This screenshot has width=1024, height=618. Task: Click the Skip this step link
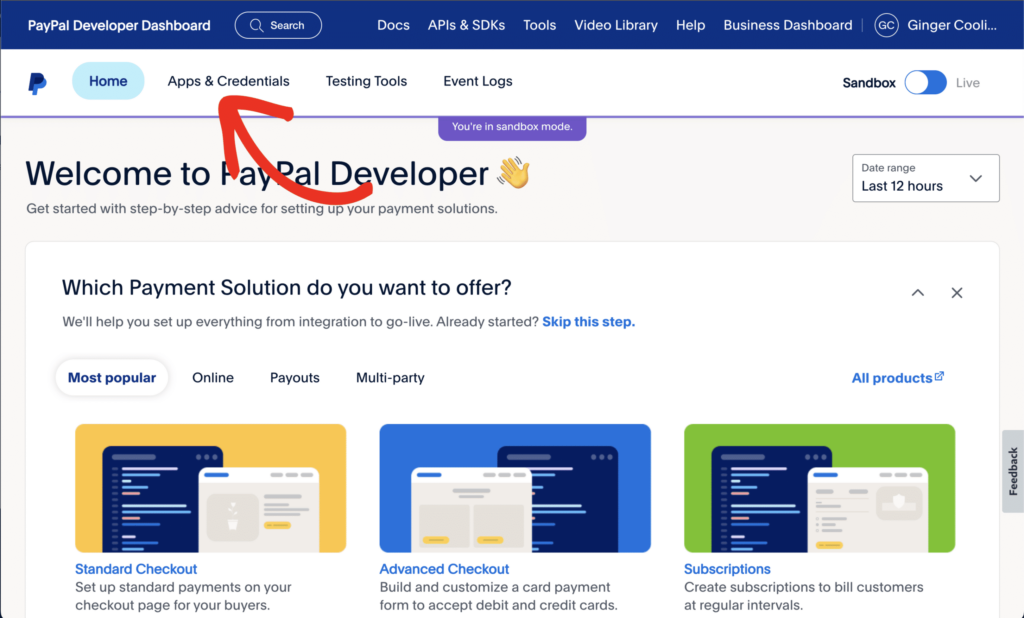[x=588, y=321]
